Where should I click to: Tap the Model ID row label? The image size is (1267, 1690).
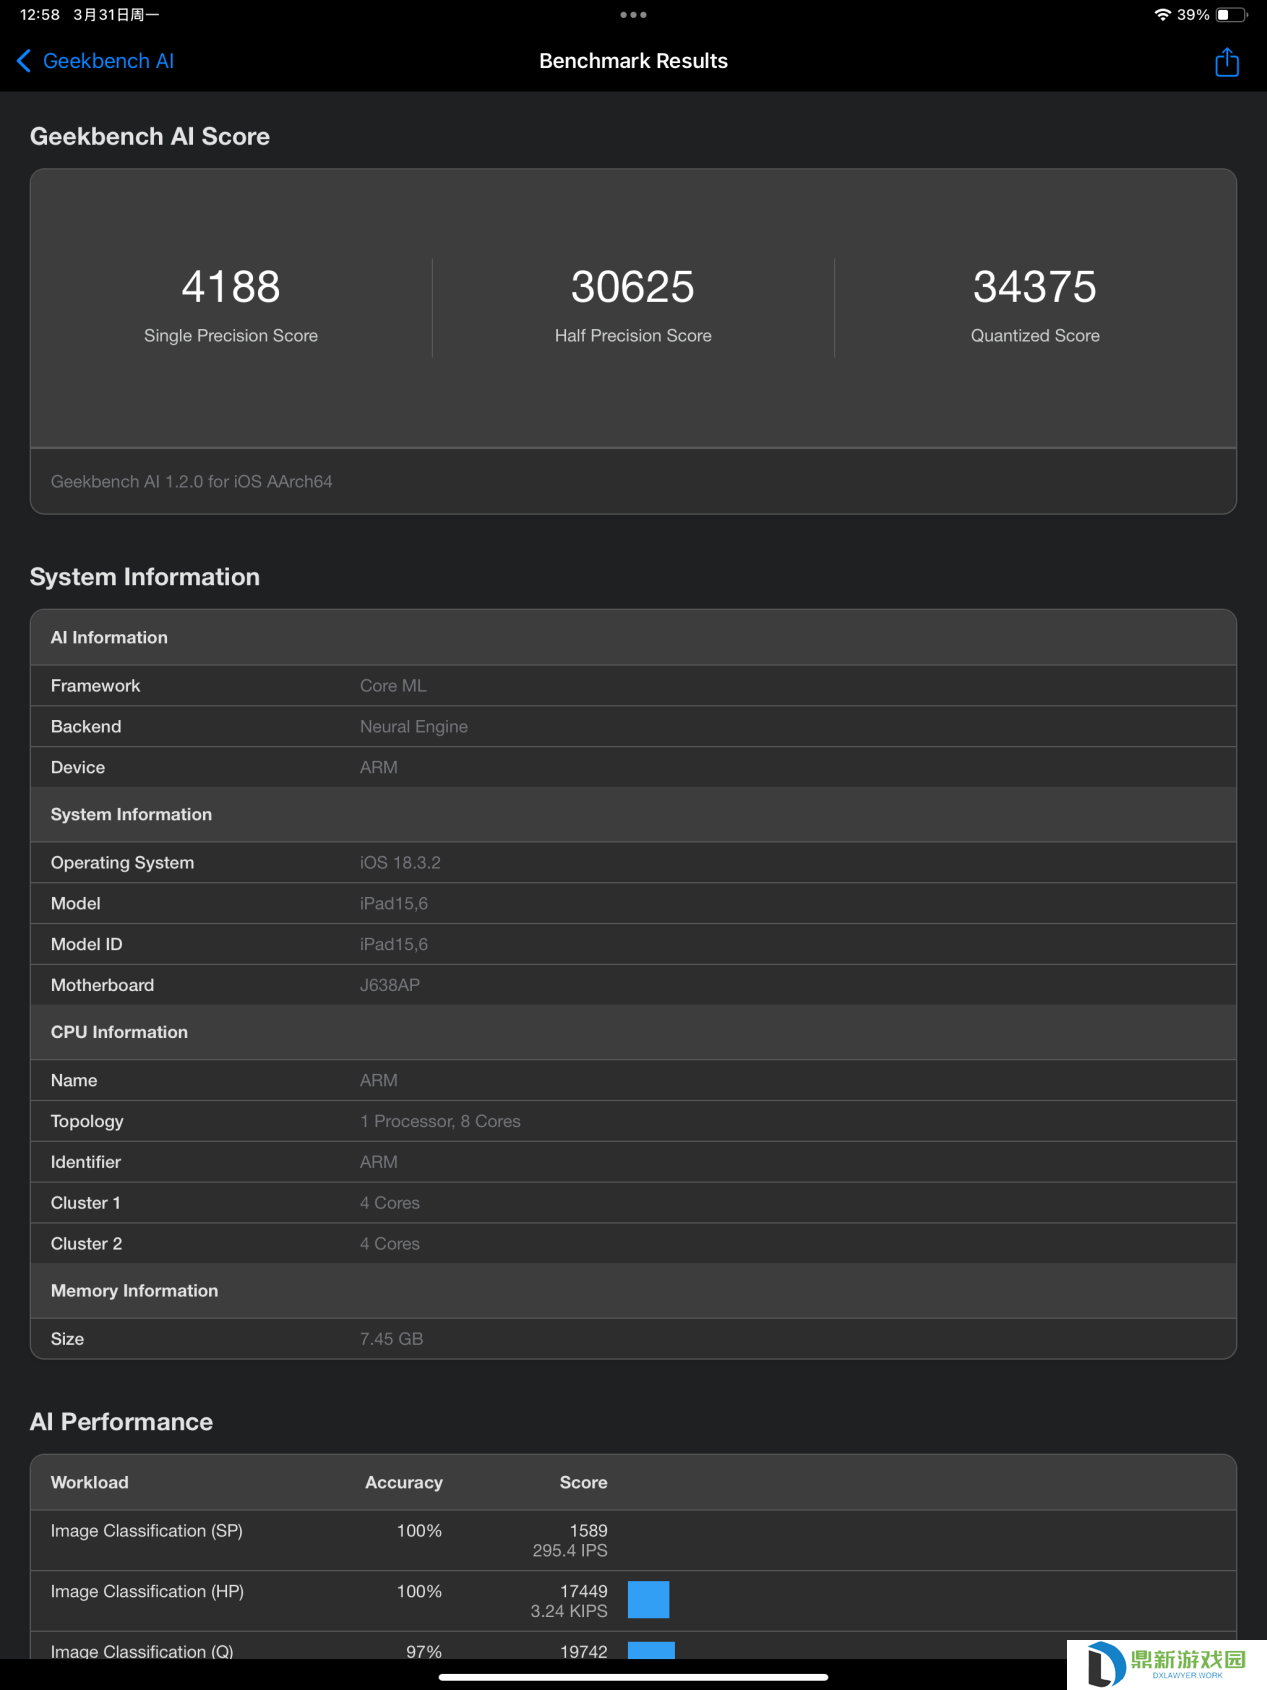(87, 945)
